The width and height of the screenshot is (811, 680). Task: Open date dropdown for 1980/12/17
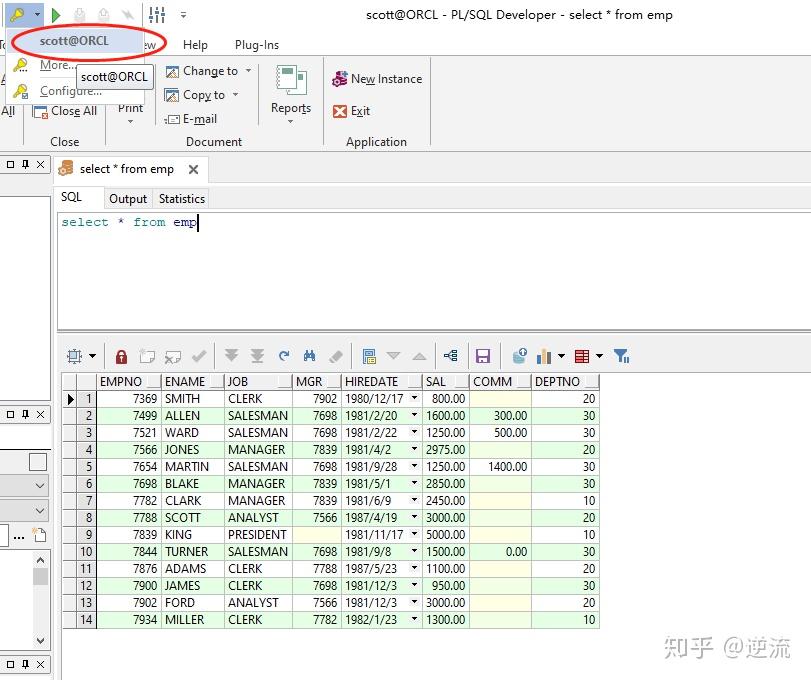(414, 398)
